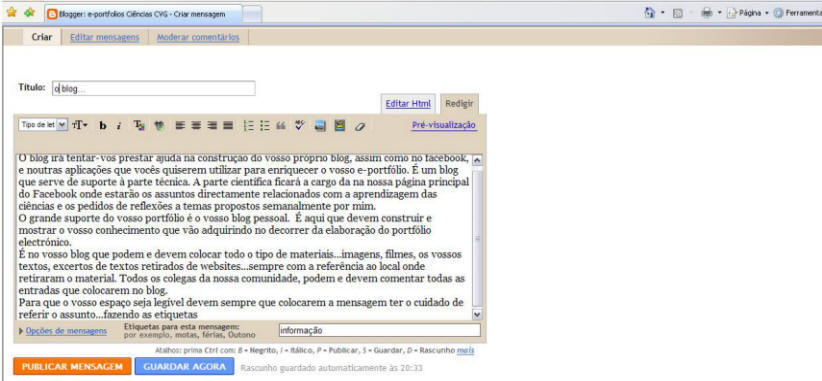Apply italic formatting in editor toolbar

click(119, 126)
